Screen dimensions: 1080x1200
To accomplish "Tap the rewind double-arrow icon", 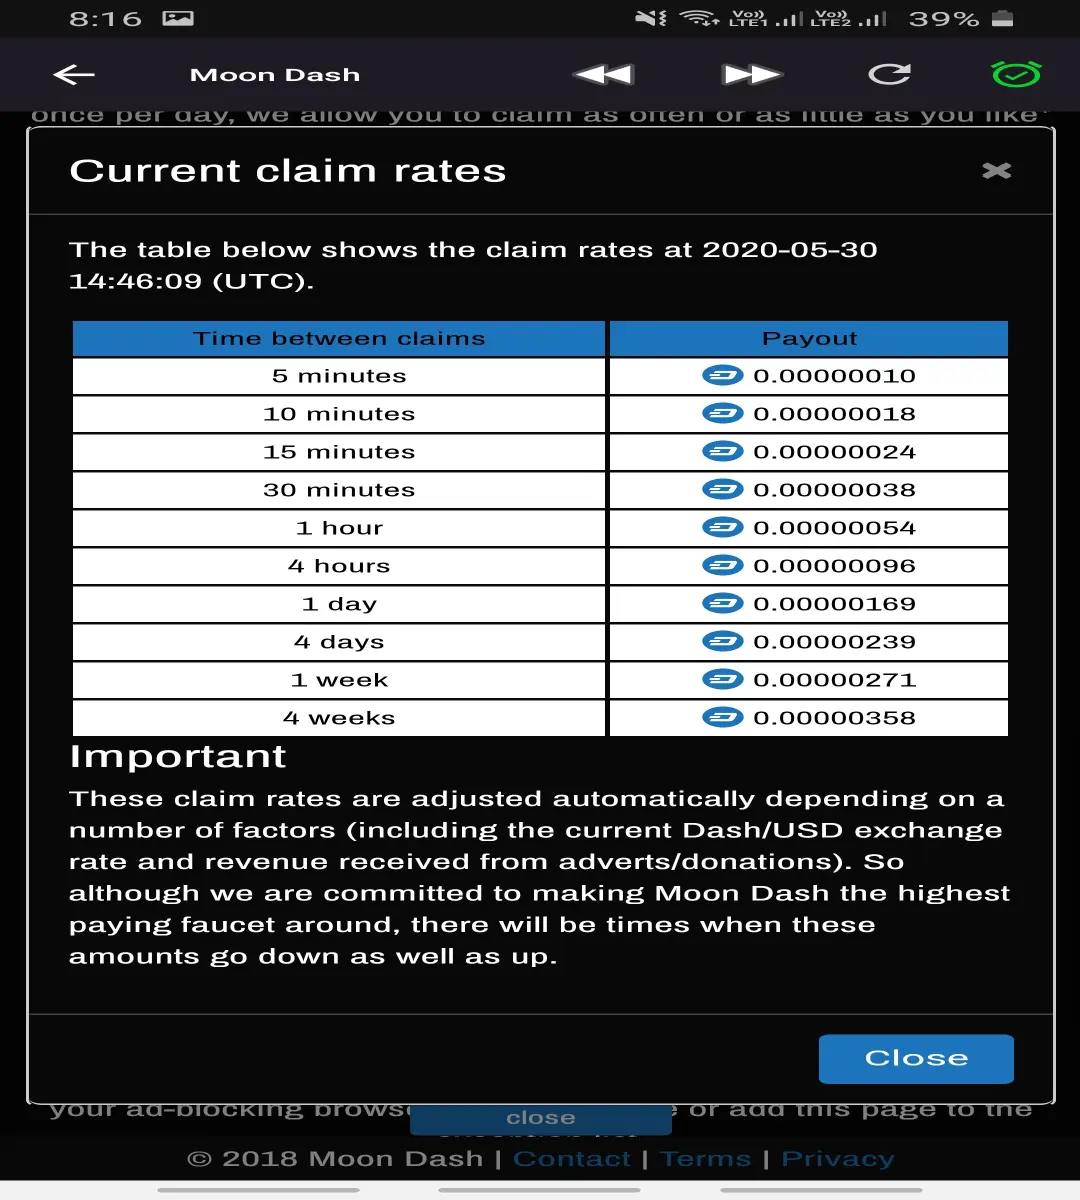I will [604, 75].
